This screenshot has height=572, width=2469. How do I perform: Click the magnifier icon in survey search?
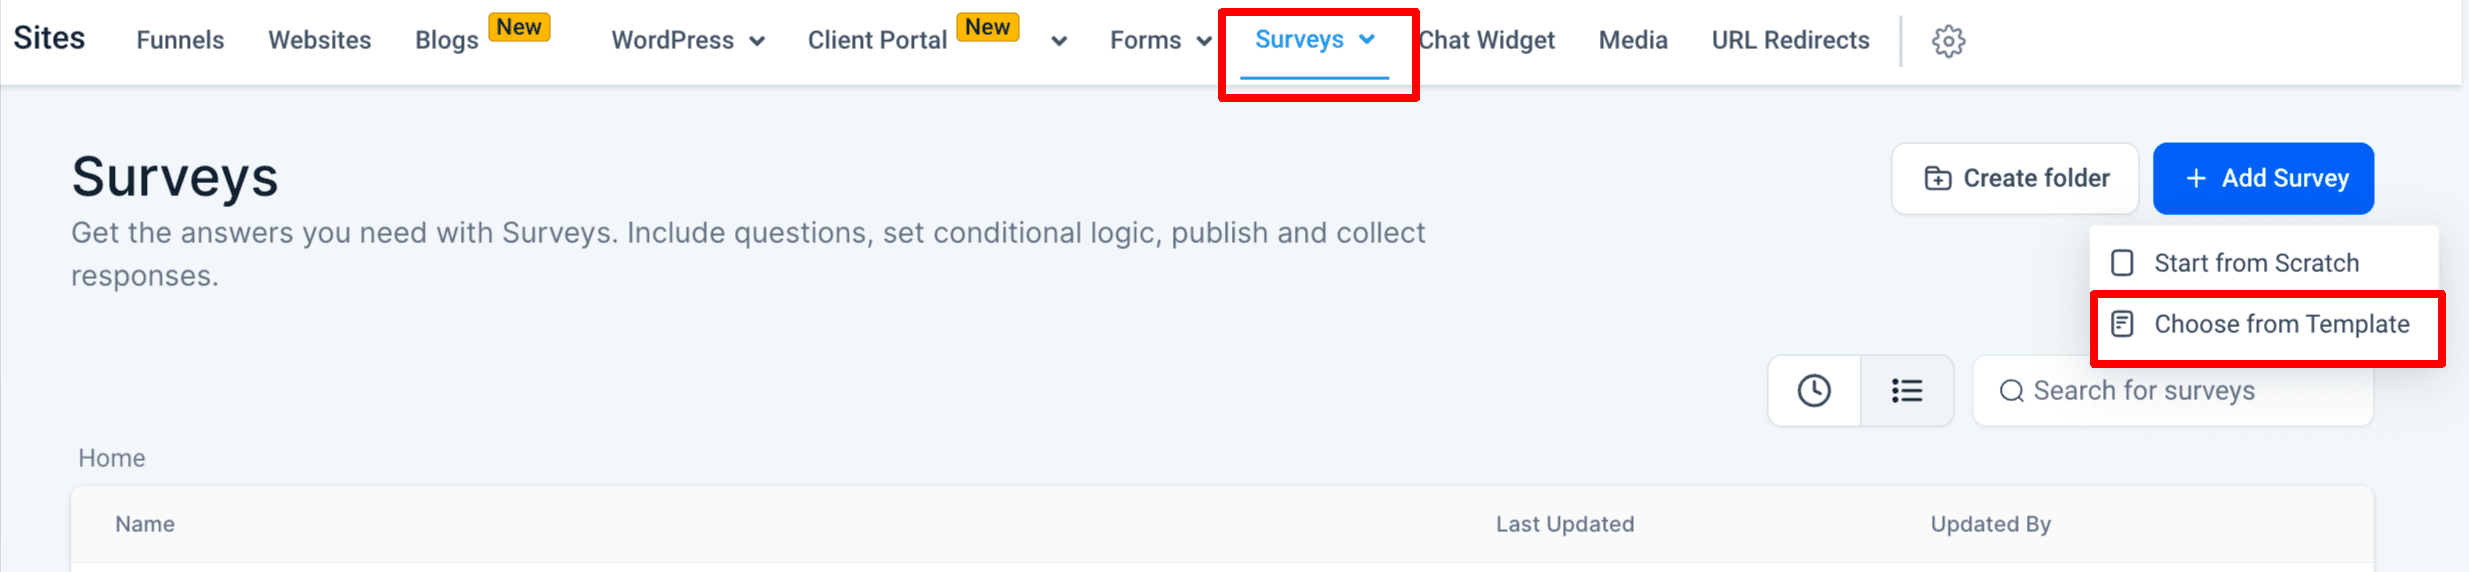pyautogui.click(x=2011, y=391)
